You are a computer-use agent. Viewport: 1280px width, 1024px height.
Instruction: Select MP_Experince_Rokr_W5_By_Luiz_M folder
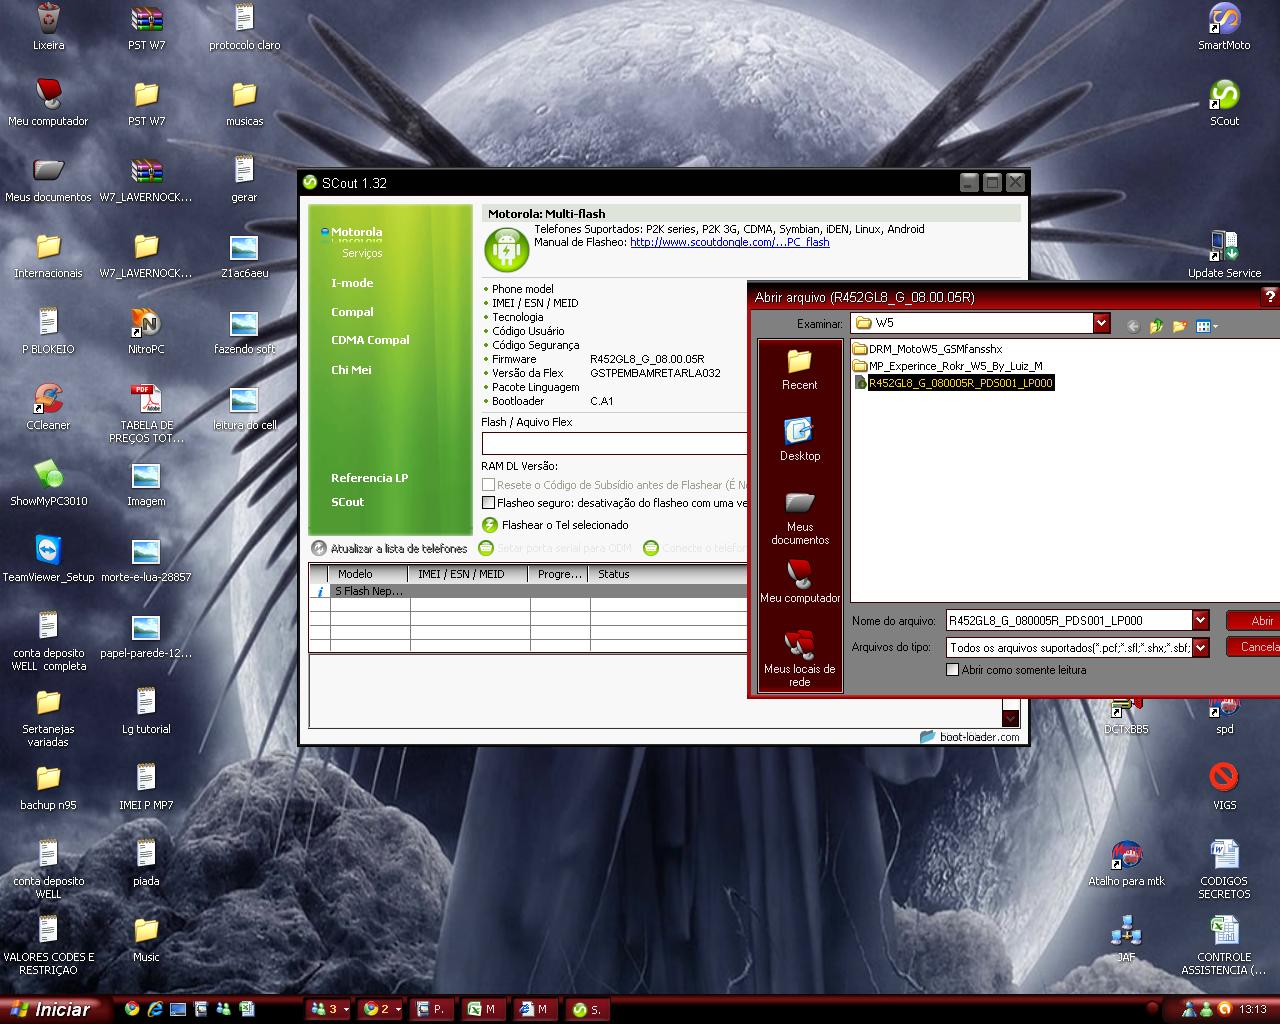click(947, 366)
